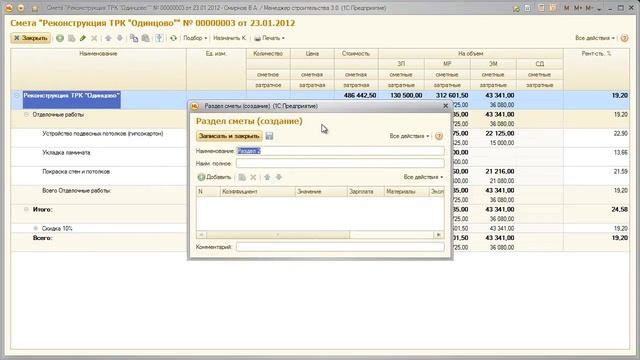Click the move up arrow in estimate toolbar
The width and height of the screenshot is (640, 360).
coord(108,38)
